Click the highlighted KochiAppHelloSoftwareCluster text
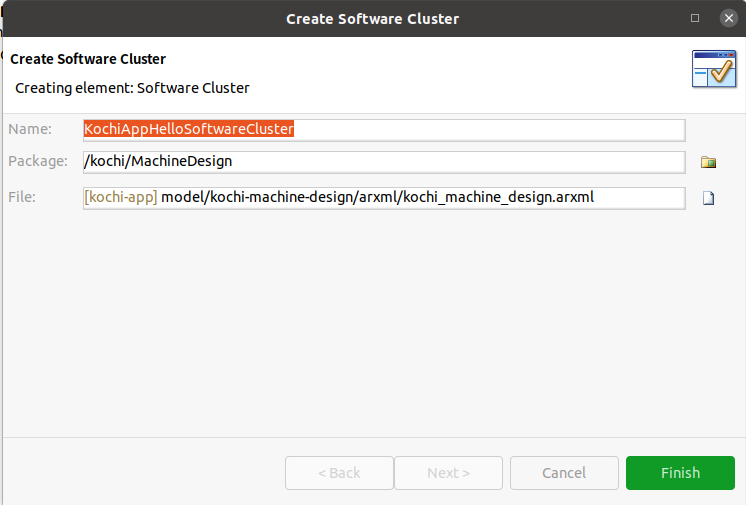The image size is (746, 505). pos(189,129)
